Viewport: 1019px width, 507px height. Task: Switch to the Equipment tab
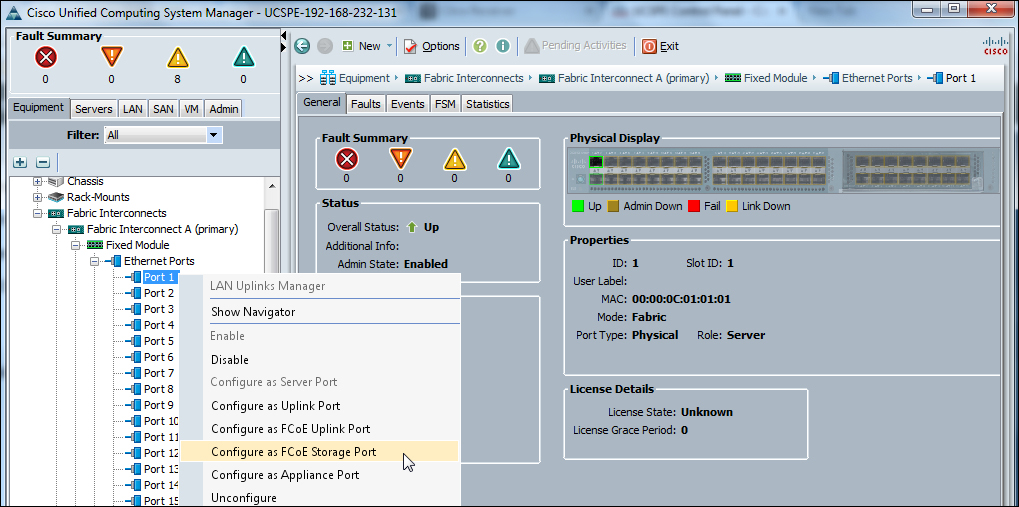(38, 108)
